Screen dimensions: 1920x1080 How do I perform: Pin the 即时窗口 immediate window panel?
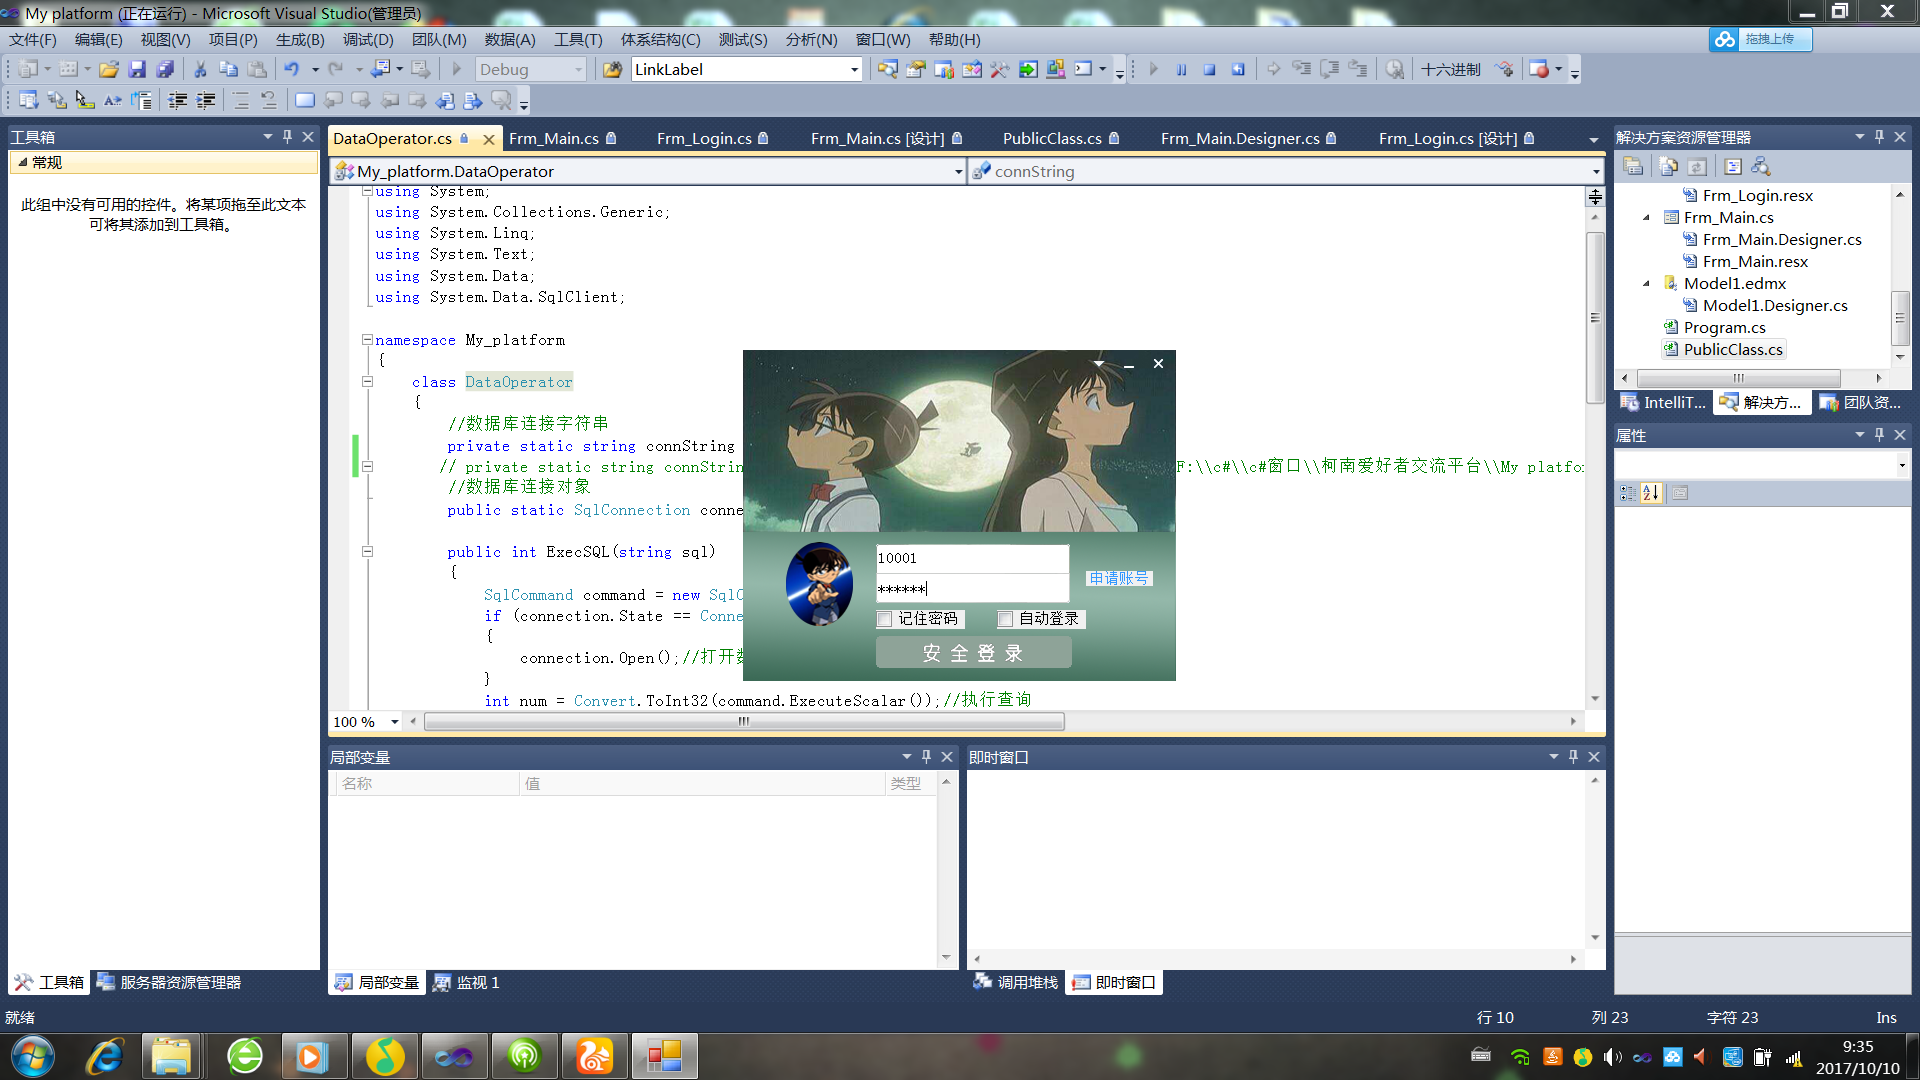coord(1573,757)
